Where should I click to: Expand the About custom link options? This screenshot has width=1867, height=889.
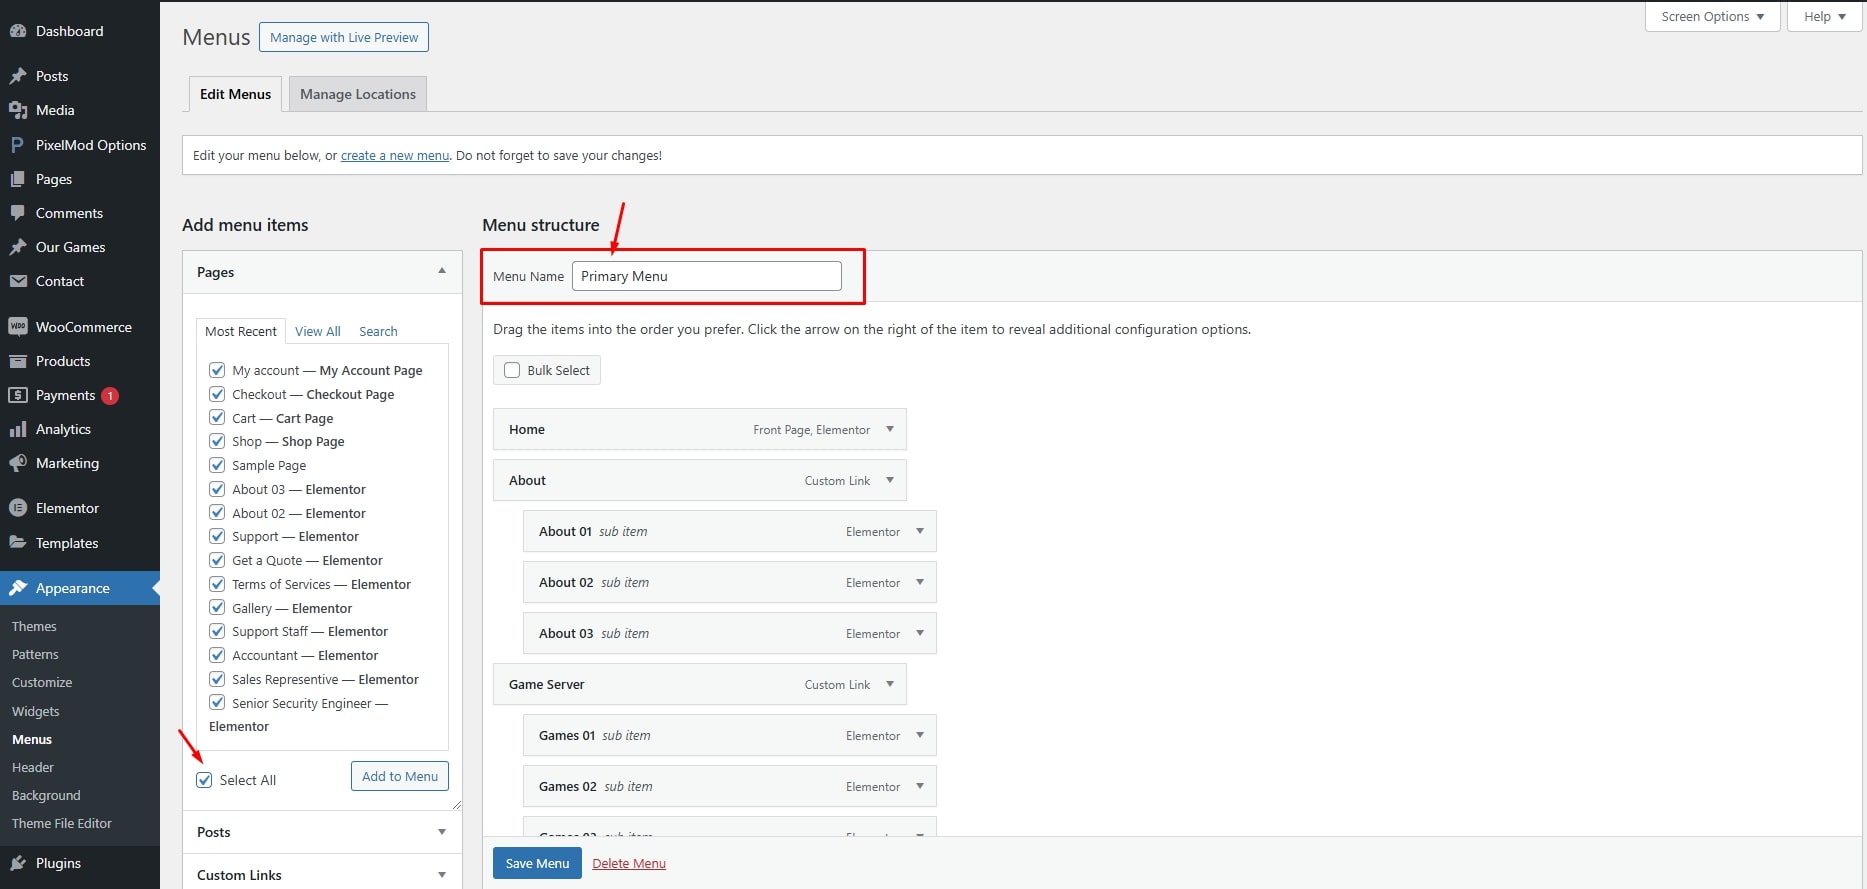coord(890,480)
